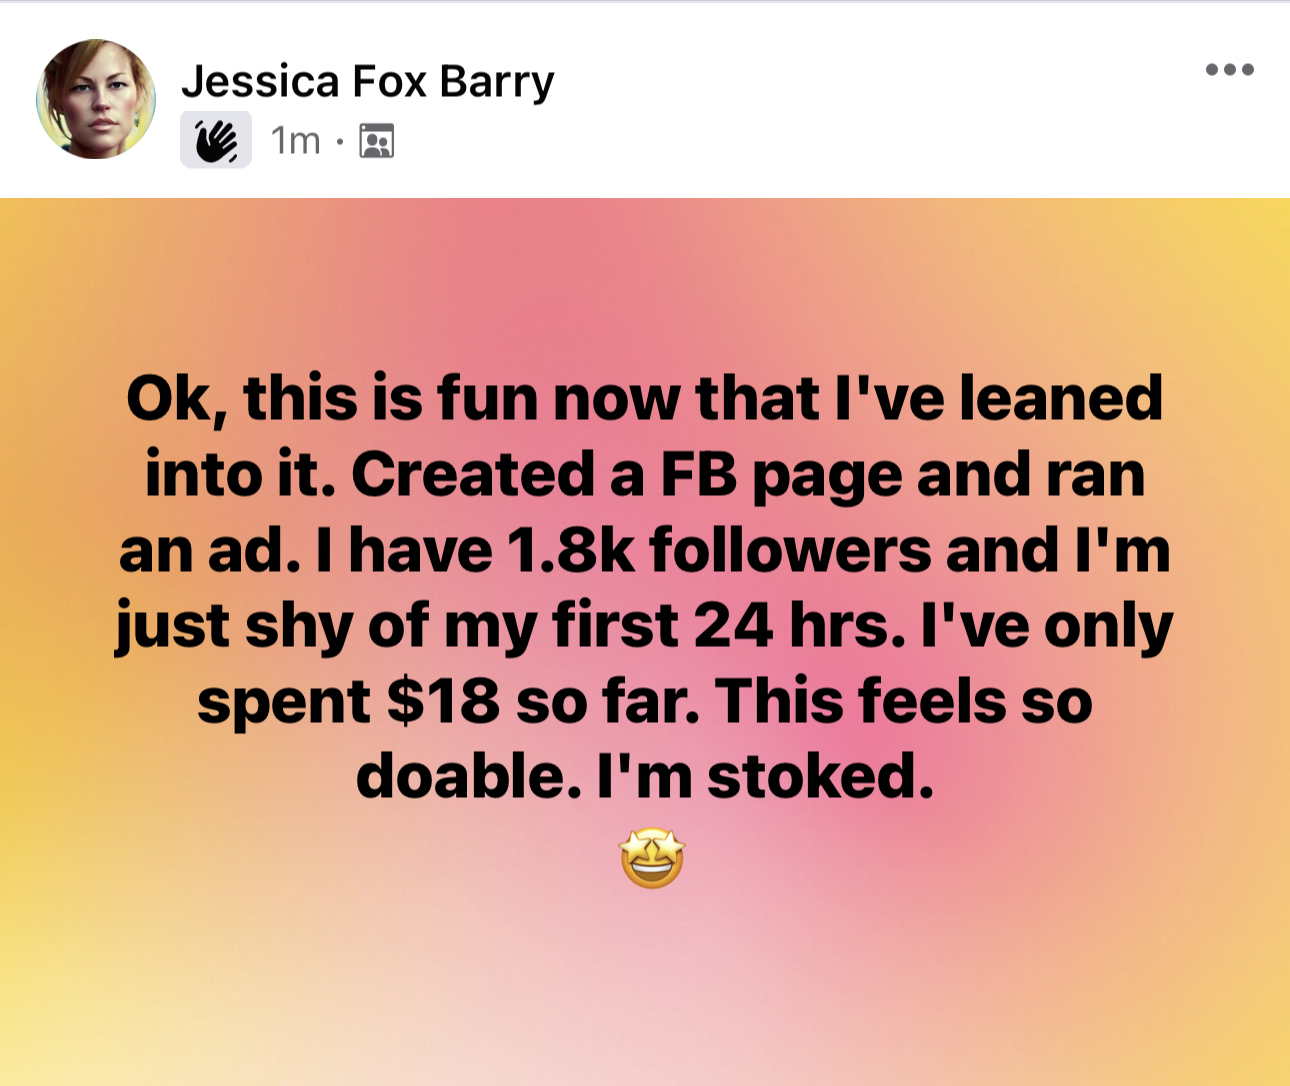Open the three-dot post options menu

pyautogui.click(x=1229, y=70)
